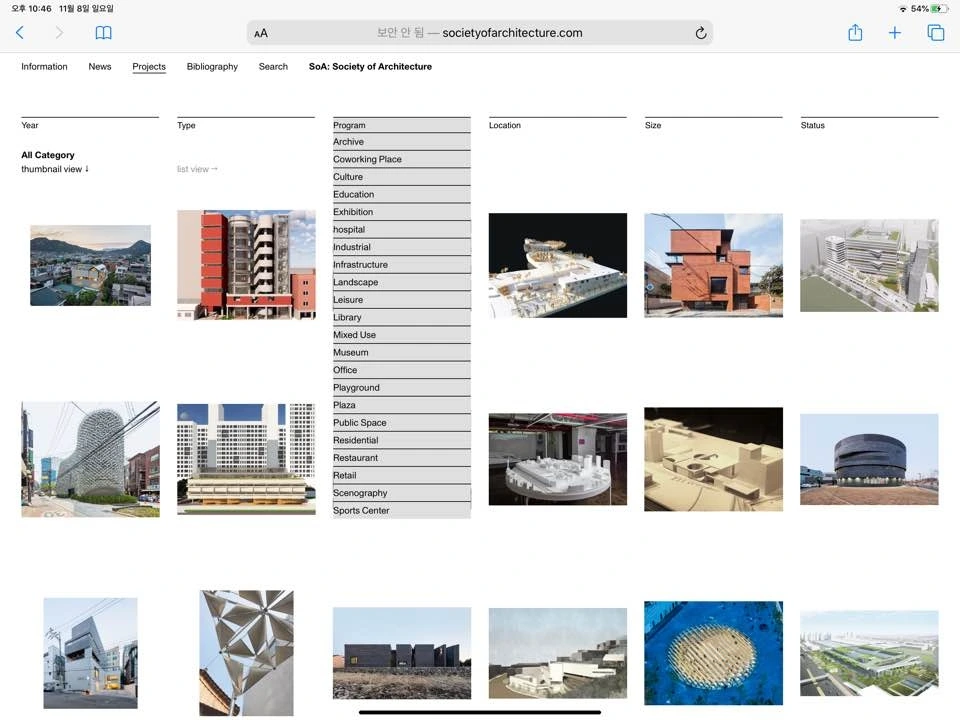Collapse the Program filter dropdown

(402, 125)
